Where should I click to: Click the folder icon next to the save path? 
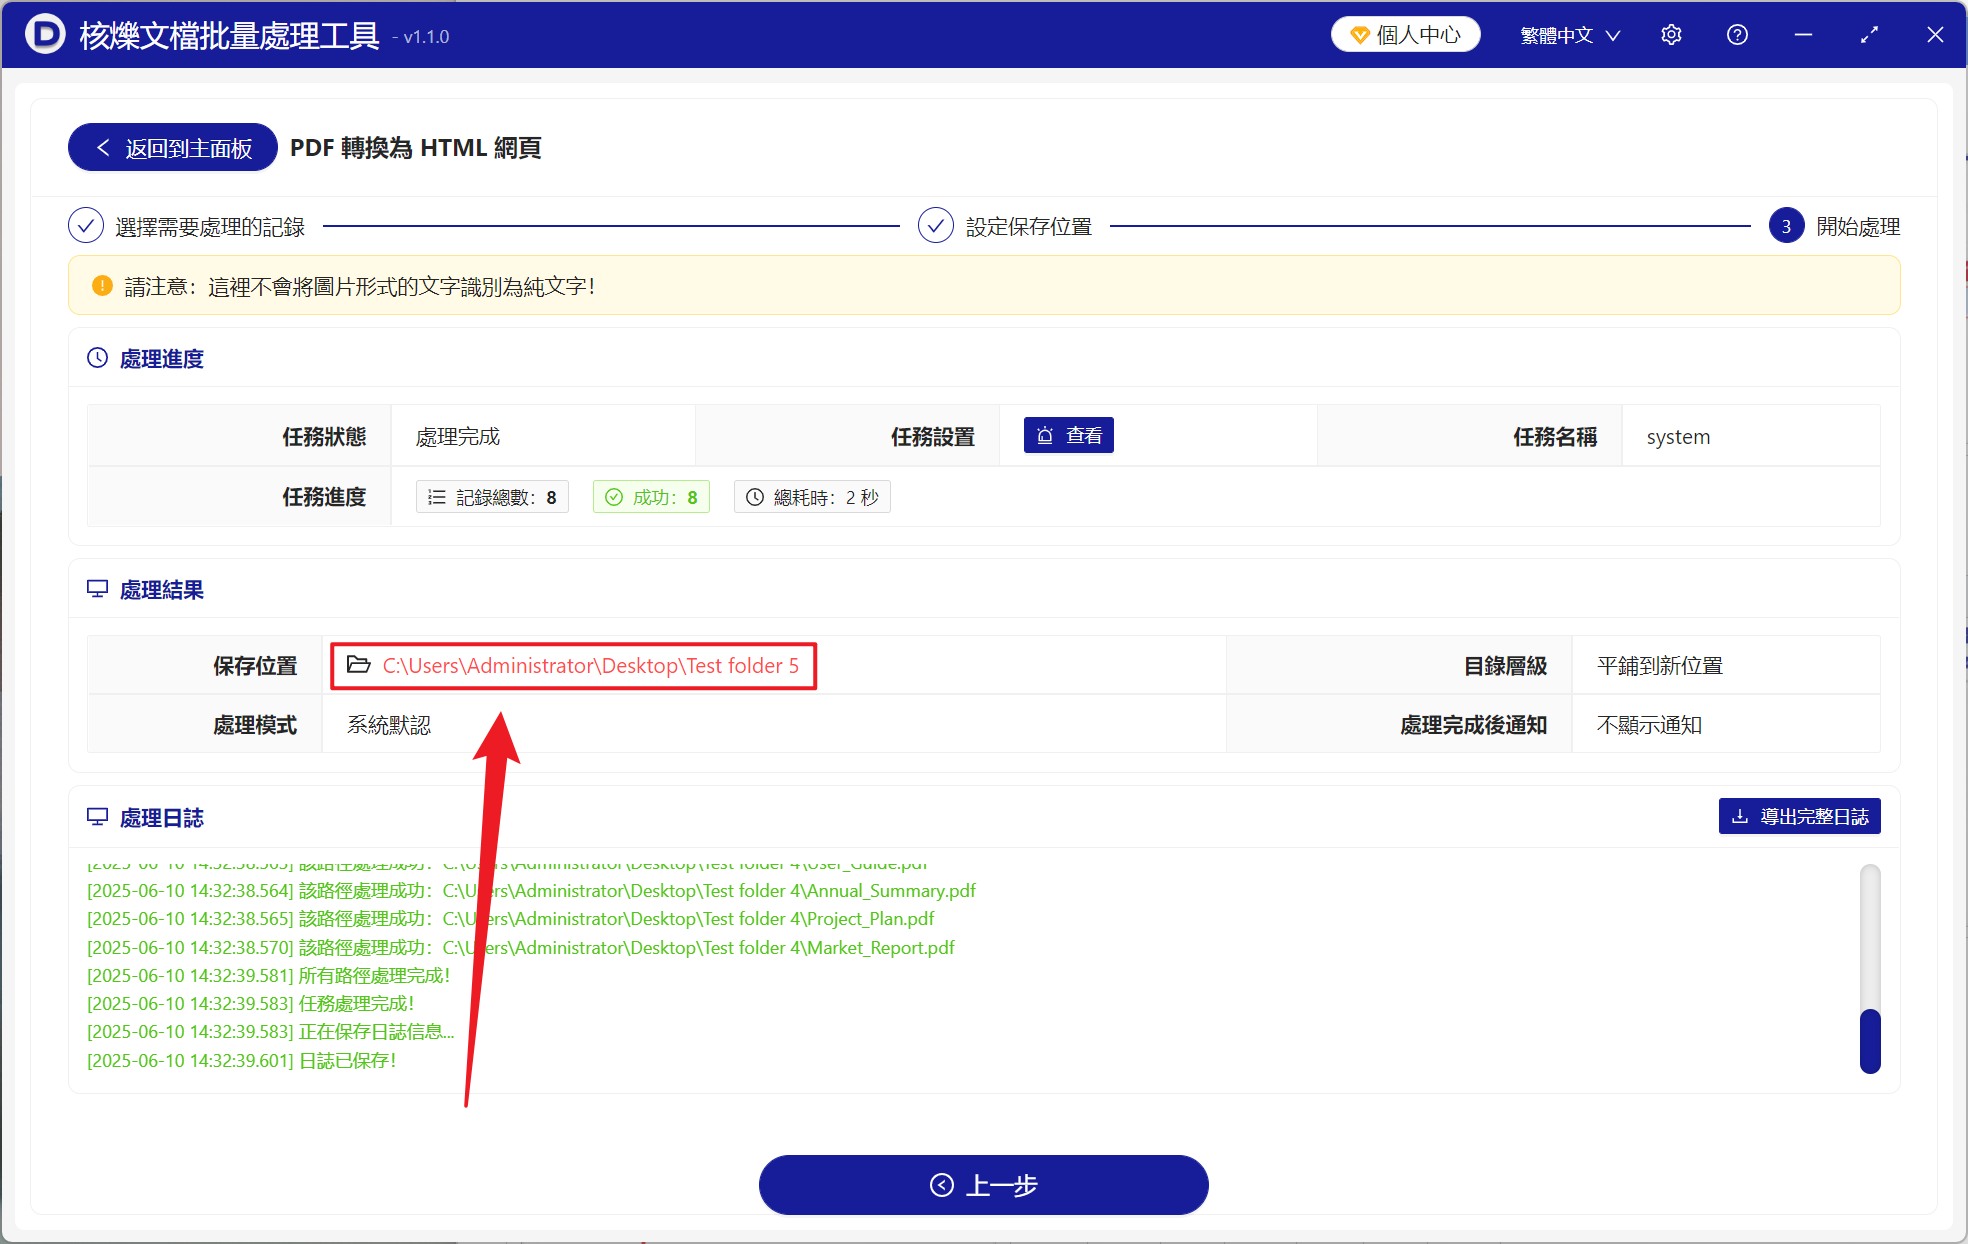(x=360, y=664)
